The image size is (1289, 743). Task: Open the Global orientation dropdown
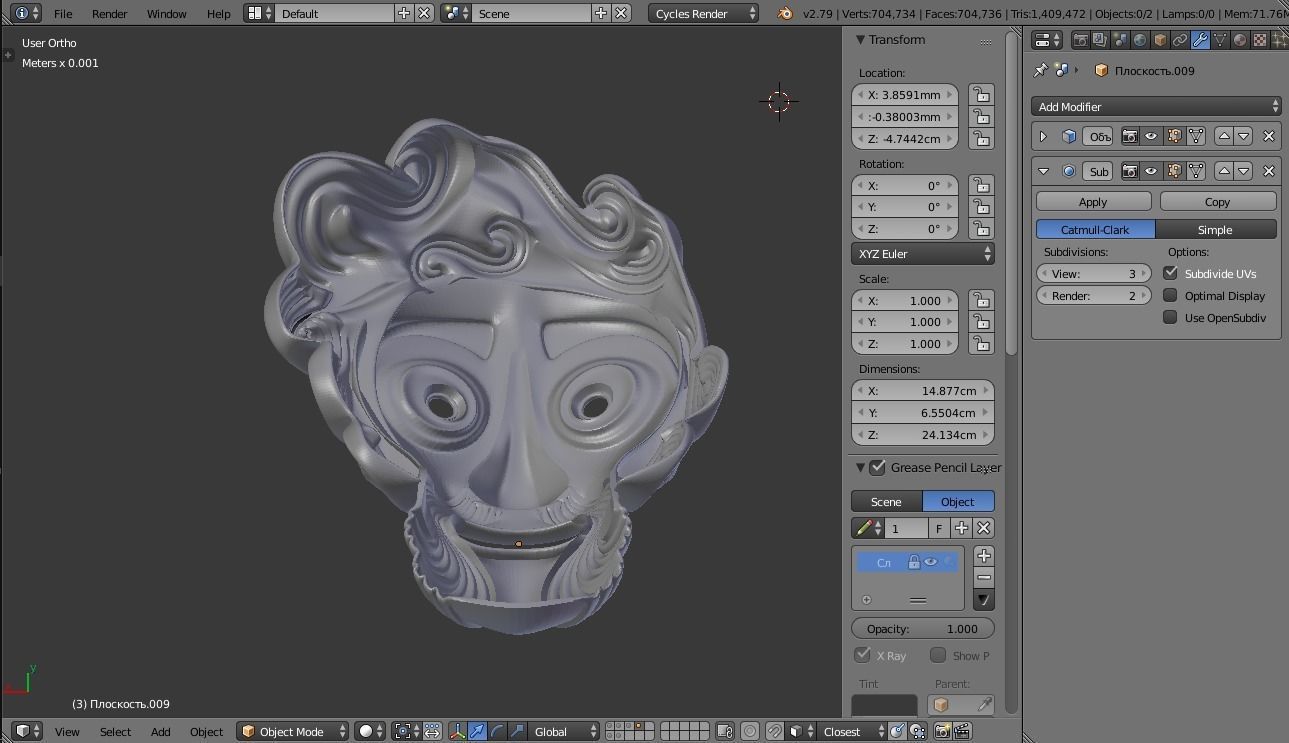point(563,731)
